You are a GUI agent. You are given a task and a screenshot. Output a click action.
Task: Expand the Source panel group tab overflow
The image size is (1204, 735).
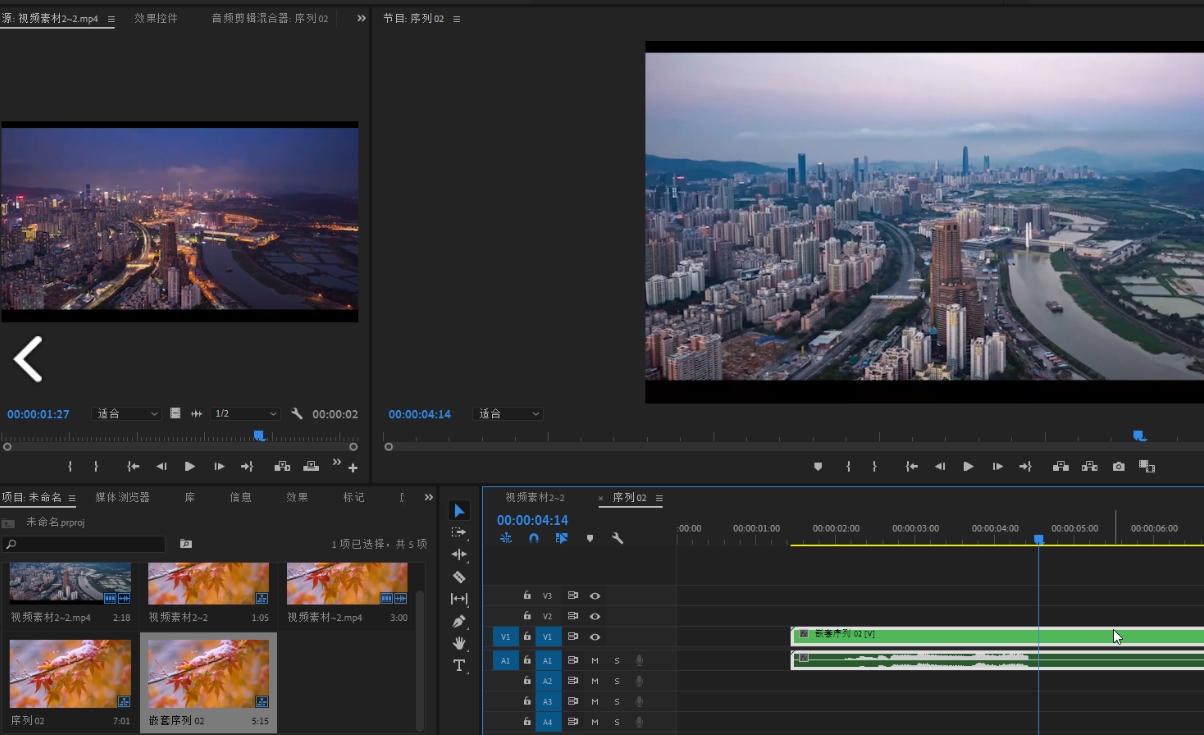click(x=361, y=18)
